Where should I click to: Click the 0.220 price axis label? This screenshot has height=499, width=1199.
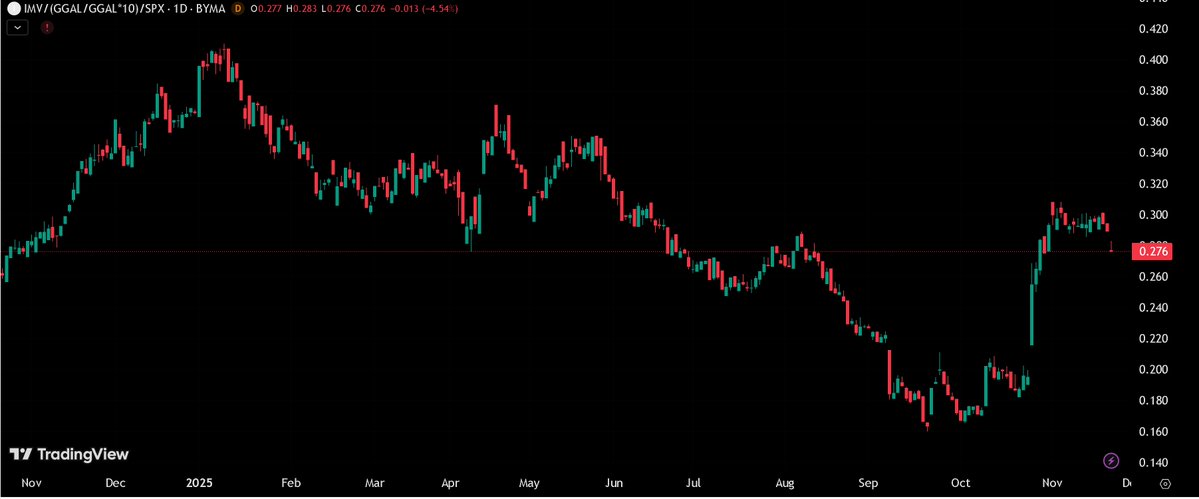click(x=1152, y=339)
